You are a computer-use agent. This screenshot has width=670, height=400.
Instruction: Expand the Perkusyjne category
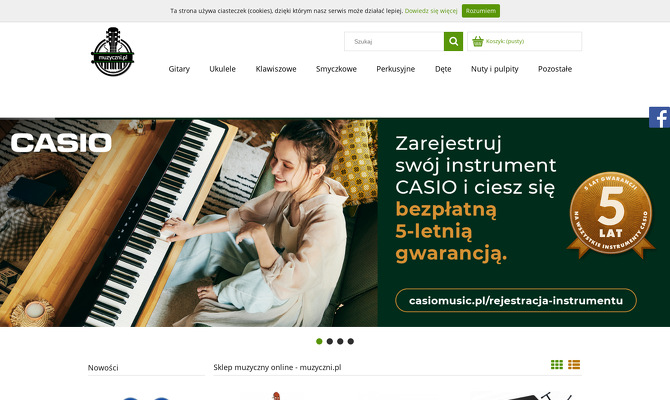click(x=396, y=69)
